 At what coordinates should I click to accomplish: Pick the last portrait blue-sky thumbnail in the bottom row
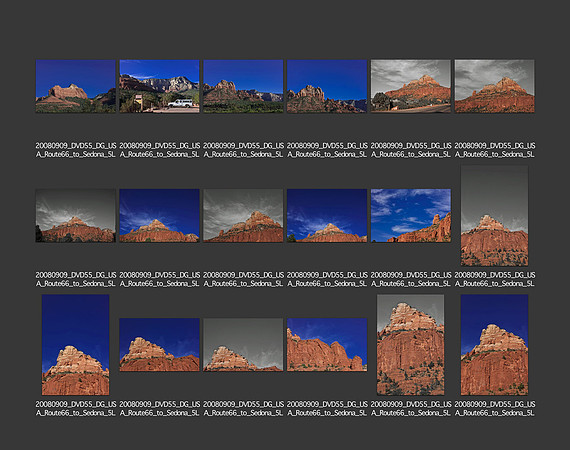click(x=494, y=345)
